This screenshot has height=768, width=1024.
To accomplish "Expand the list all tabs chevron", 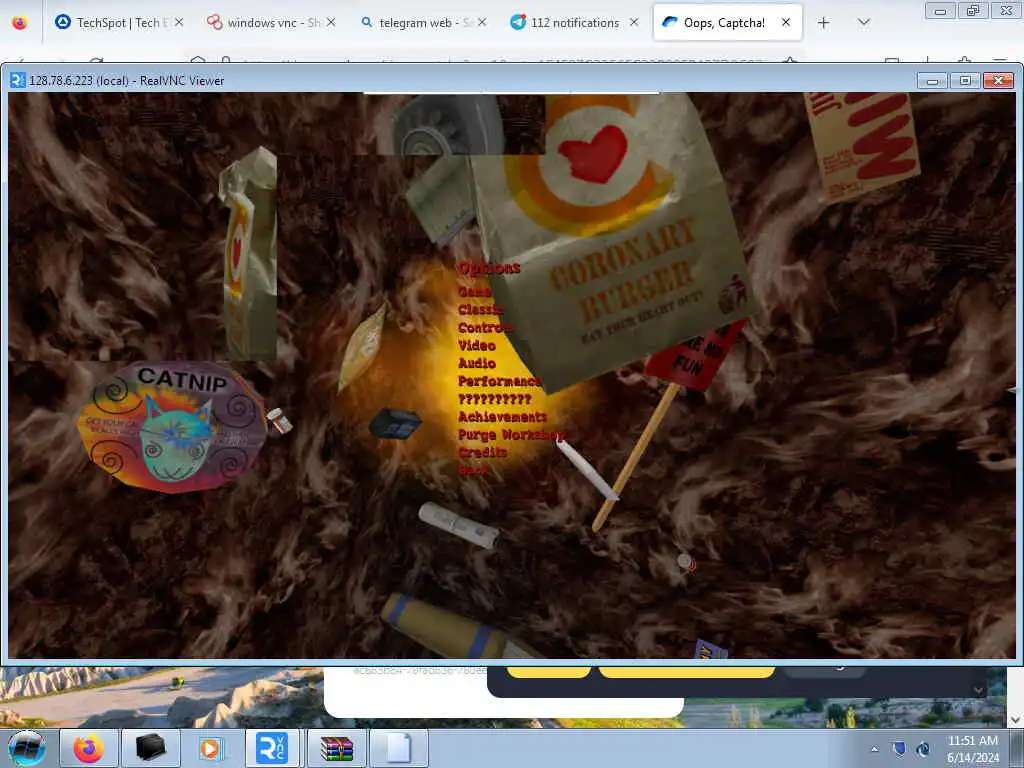I will pyautogui.click(x=863, y=23).
